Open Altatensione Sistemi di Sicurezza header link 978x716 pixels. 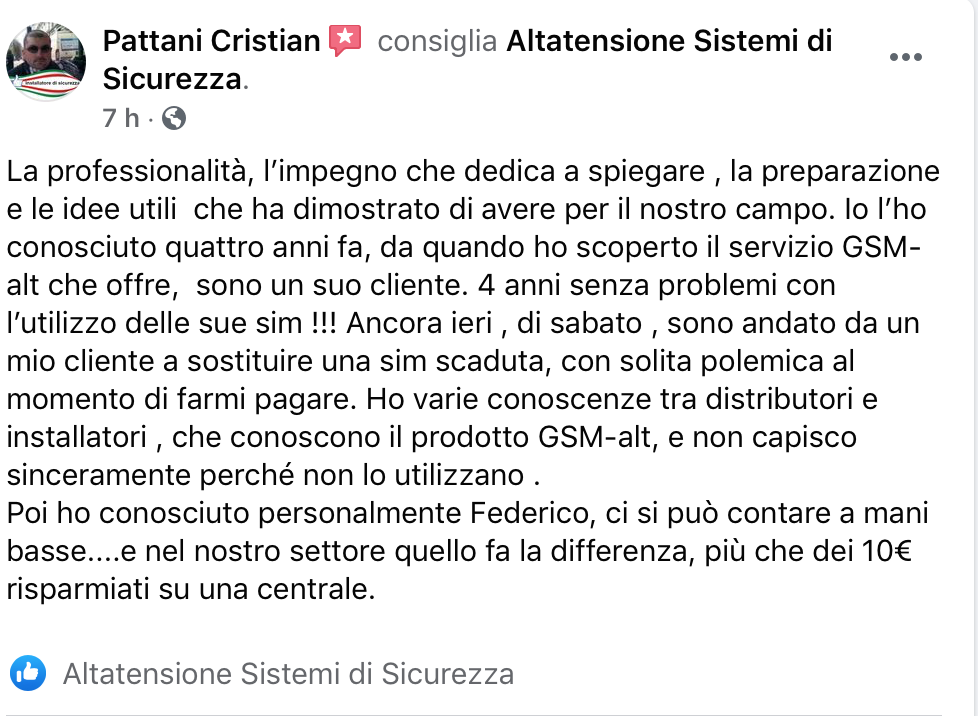[669, 41]
